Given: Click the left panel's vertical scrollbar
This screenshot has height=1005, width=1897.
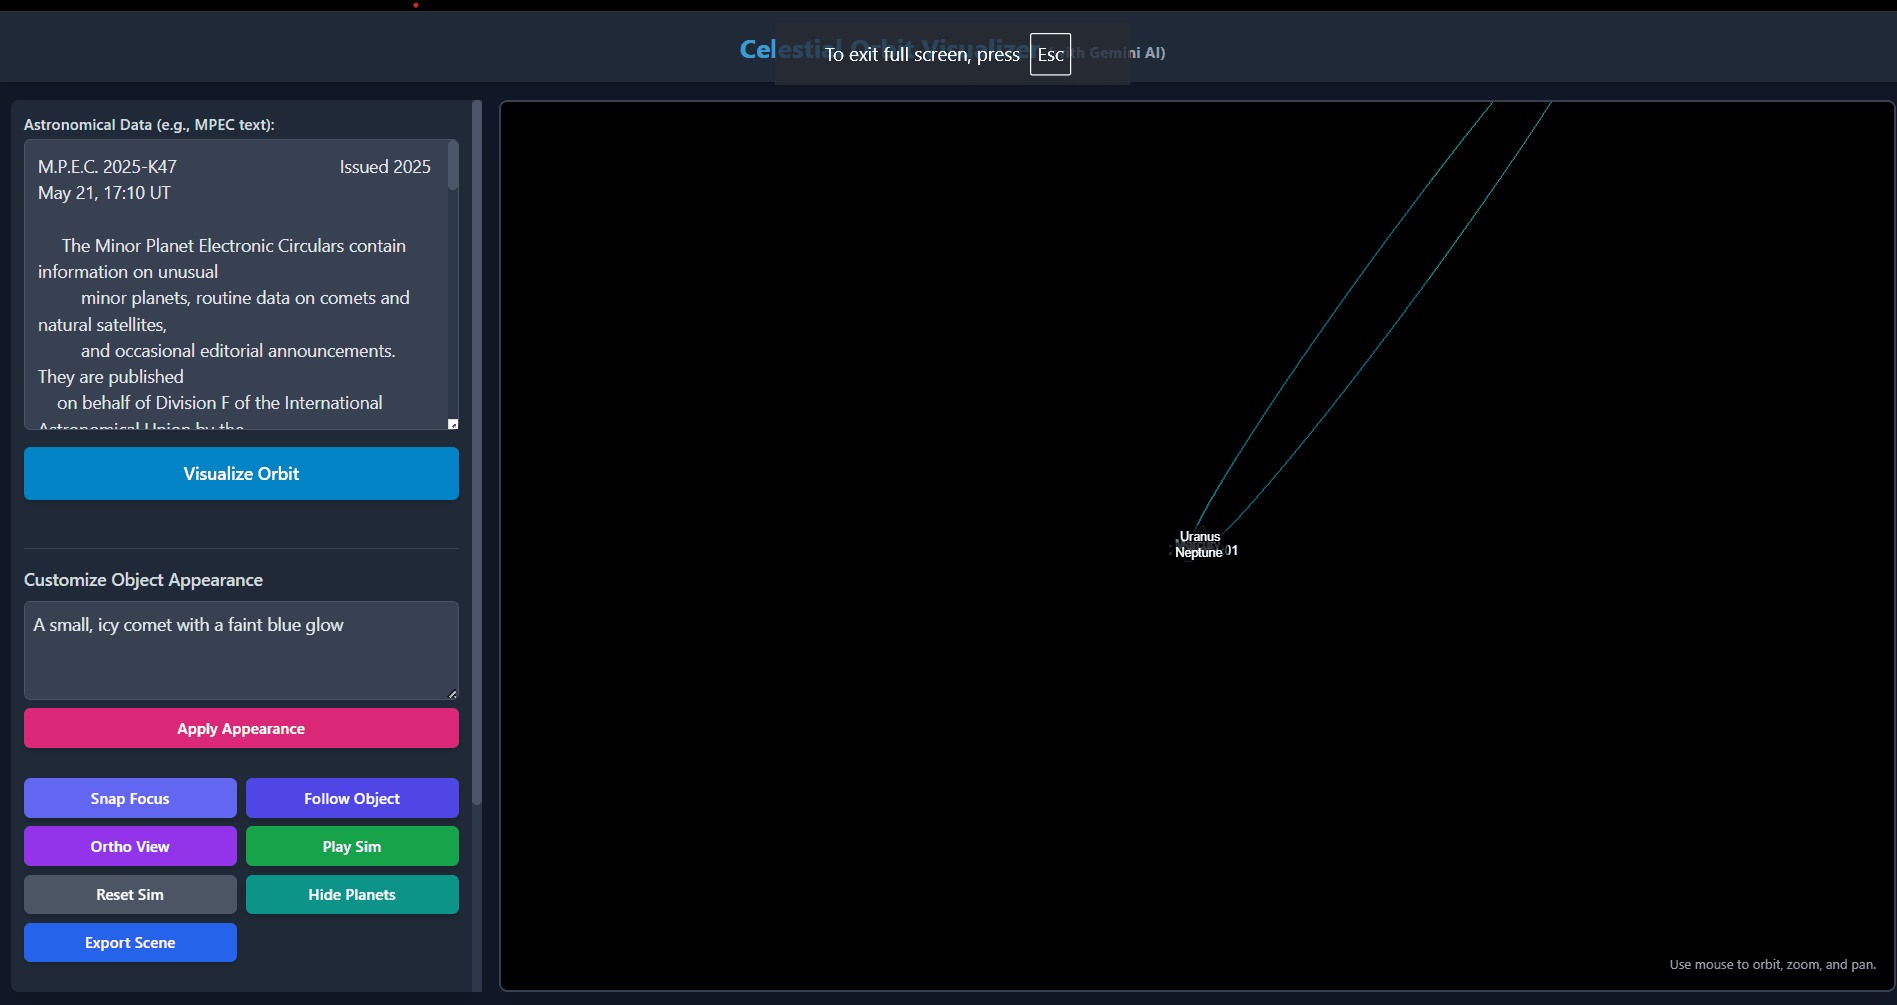Looking at the screenshot, I should (x=477, y=450).
